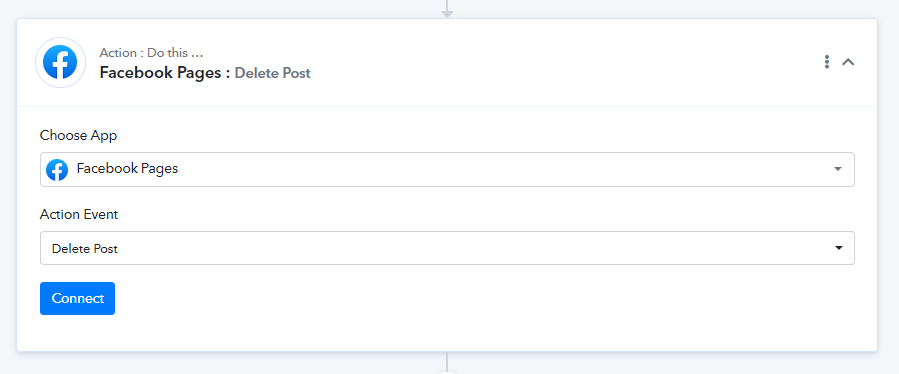
Task: Open the Action Event dropdown arrow
Action: click(839, 248)
